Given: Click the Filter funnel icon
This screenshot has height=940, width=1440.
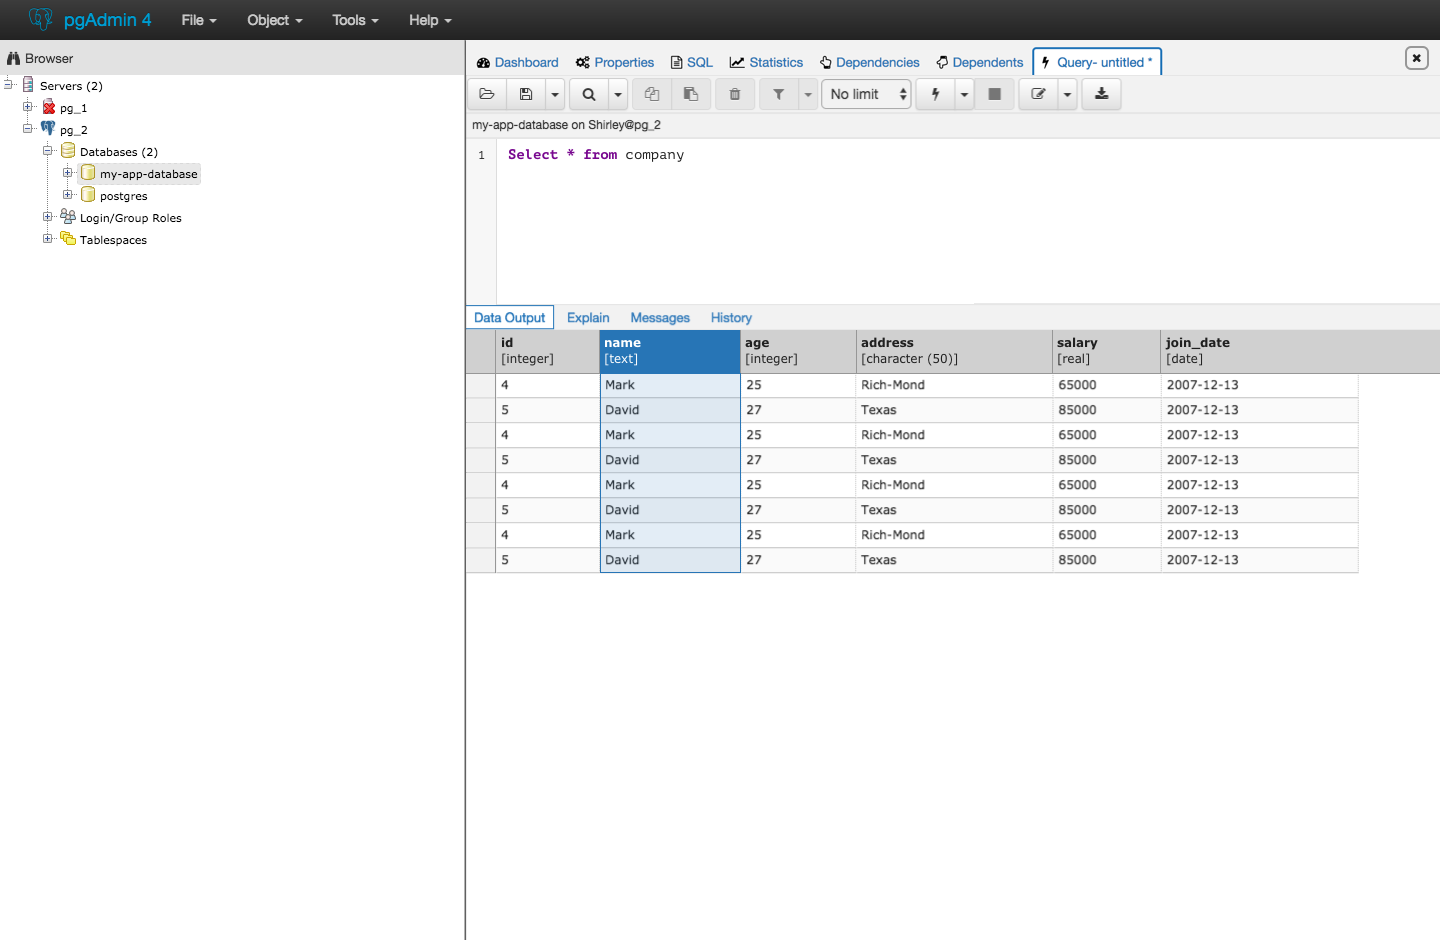Looking at the screenshot, I should coord(778,94).
